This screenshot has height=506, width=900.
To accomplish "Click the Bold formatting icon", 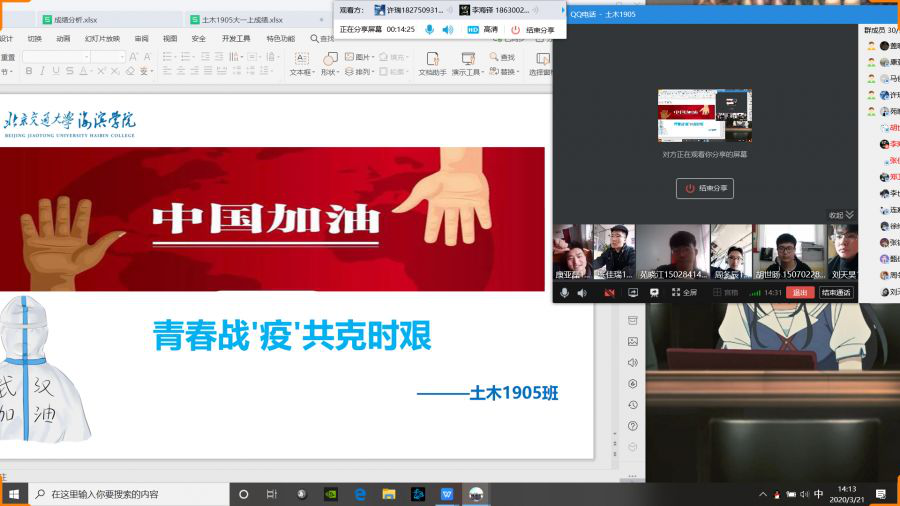I will tap(29, 71).
